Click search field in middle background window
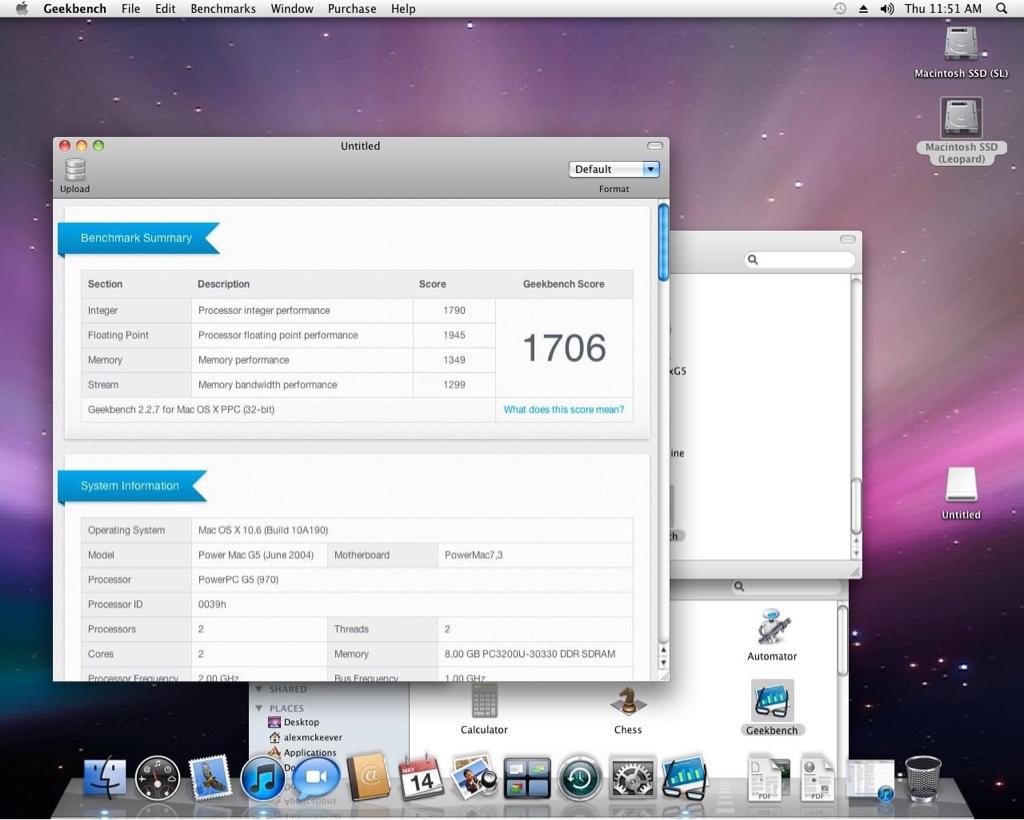The image size is (1024, 820). 799,259
